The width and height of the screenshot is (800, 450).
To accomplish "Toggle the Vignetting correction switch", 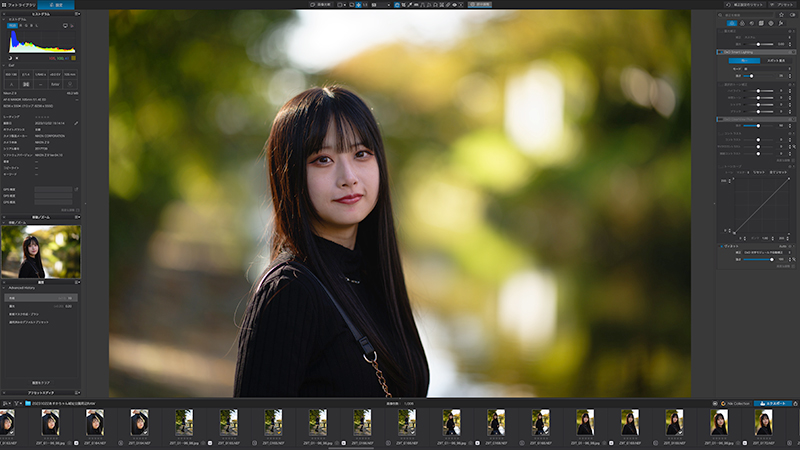I will (721, 246).
